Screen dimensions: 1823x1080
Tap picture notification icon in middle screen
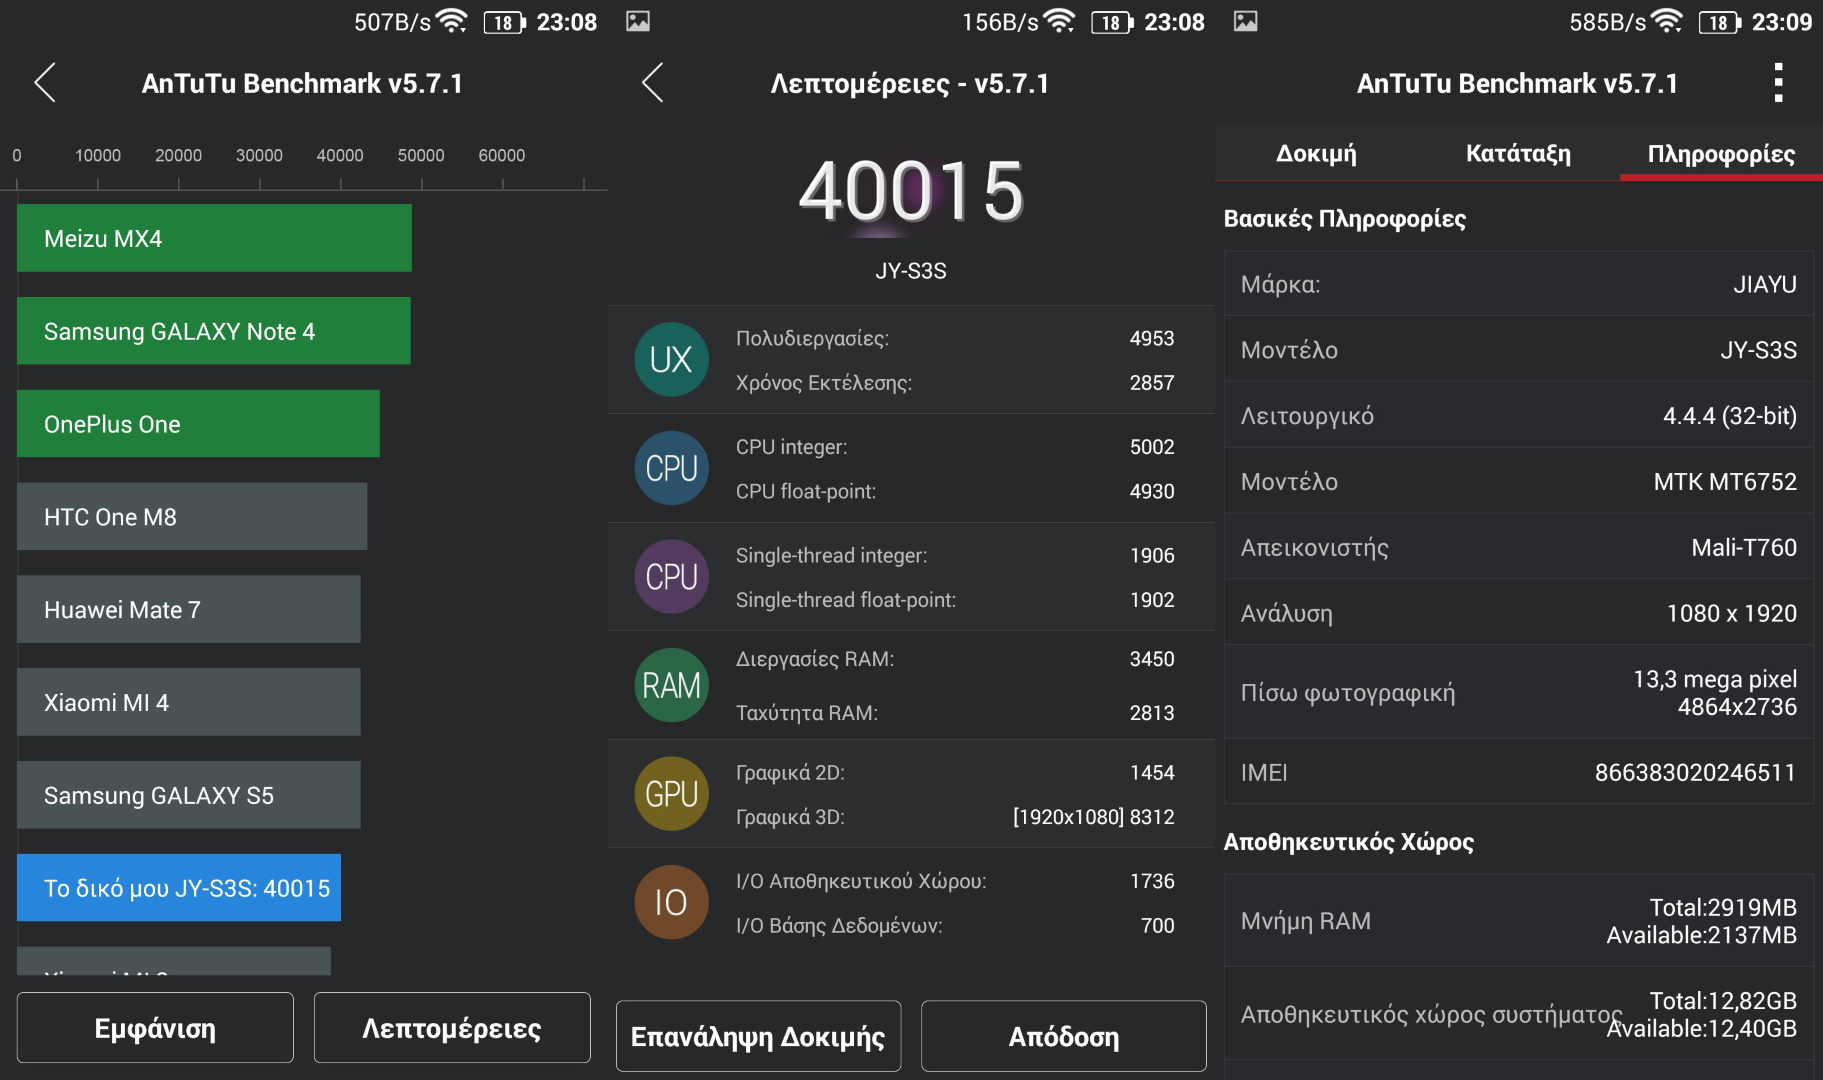[x=638, y=21]
